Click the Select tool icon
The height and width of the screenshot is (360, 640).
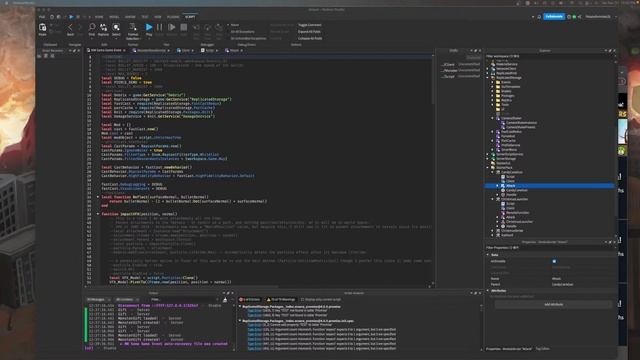point(116,27)
